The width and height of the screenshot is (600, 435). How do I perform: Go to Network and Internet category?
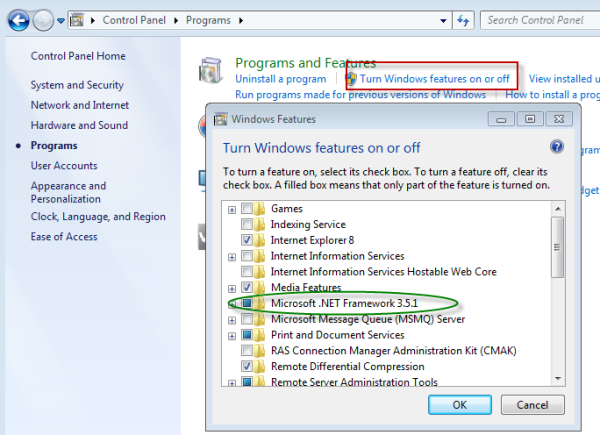[x=79, y=105]
